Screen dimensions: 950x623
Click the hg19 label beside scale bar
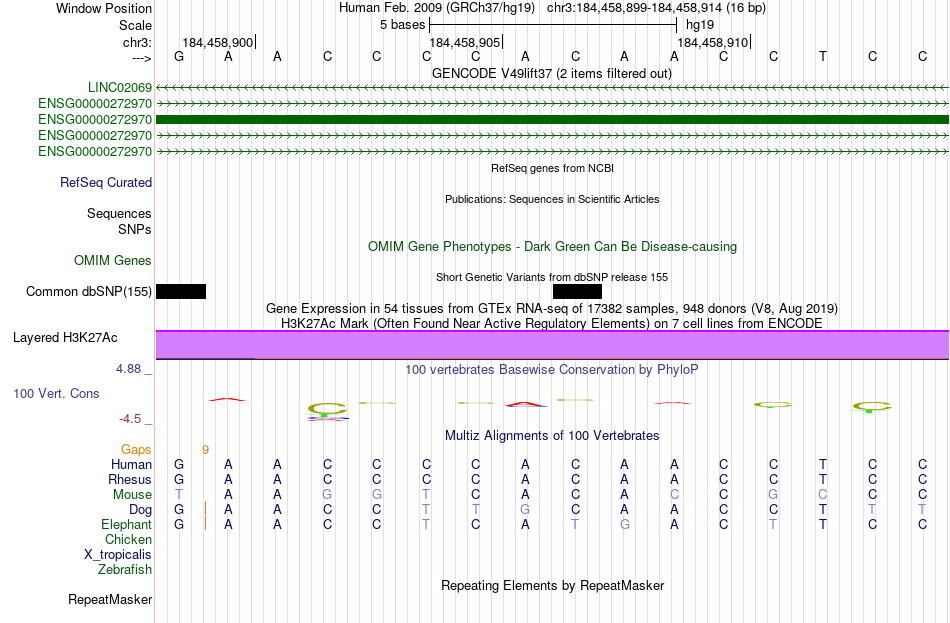coord(700,25)
